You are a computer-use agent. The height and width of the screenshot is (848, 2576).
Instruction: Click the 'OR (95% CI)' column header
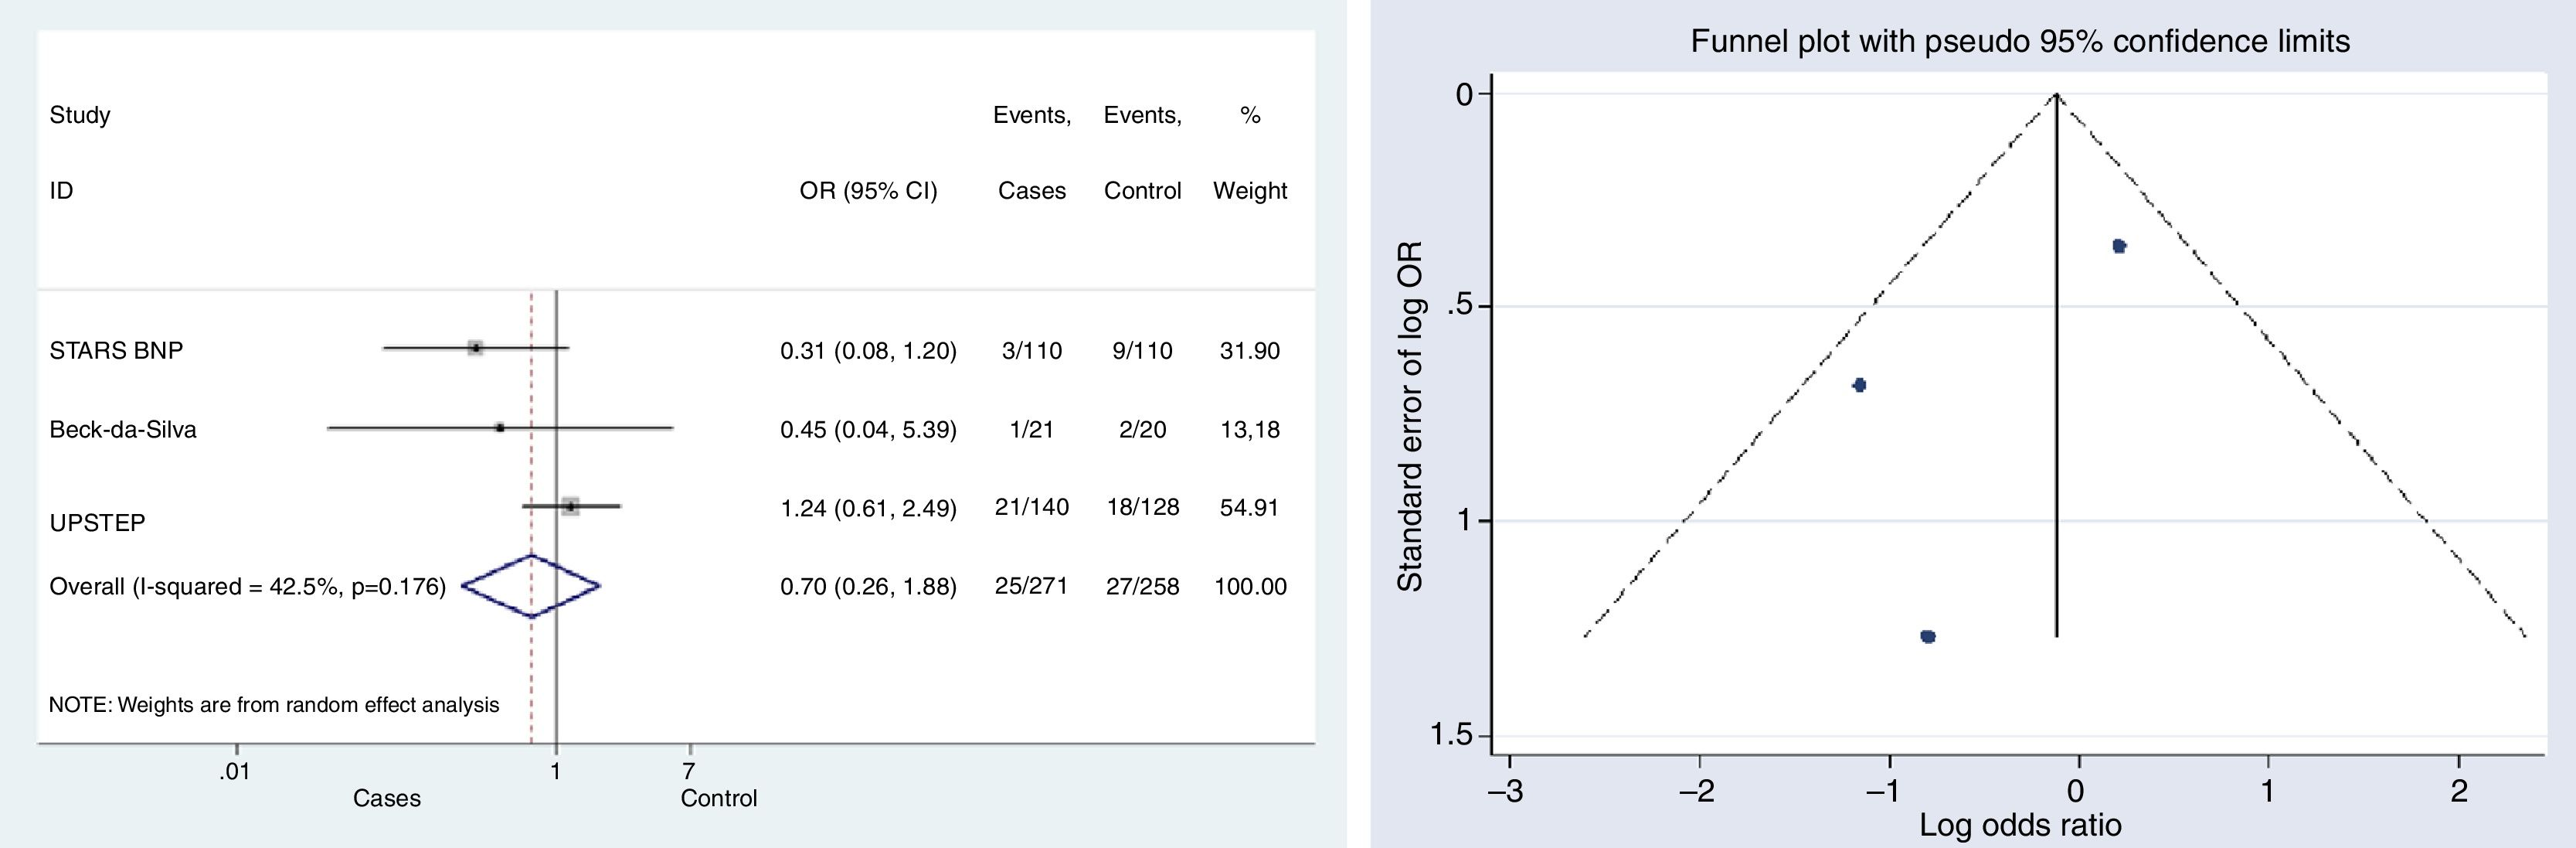click(x=868, y=191)
